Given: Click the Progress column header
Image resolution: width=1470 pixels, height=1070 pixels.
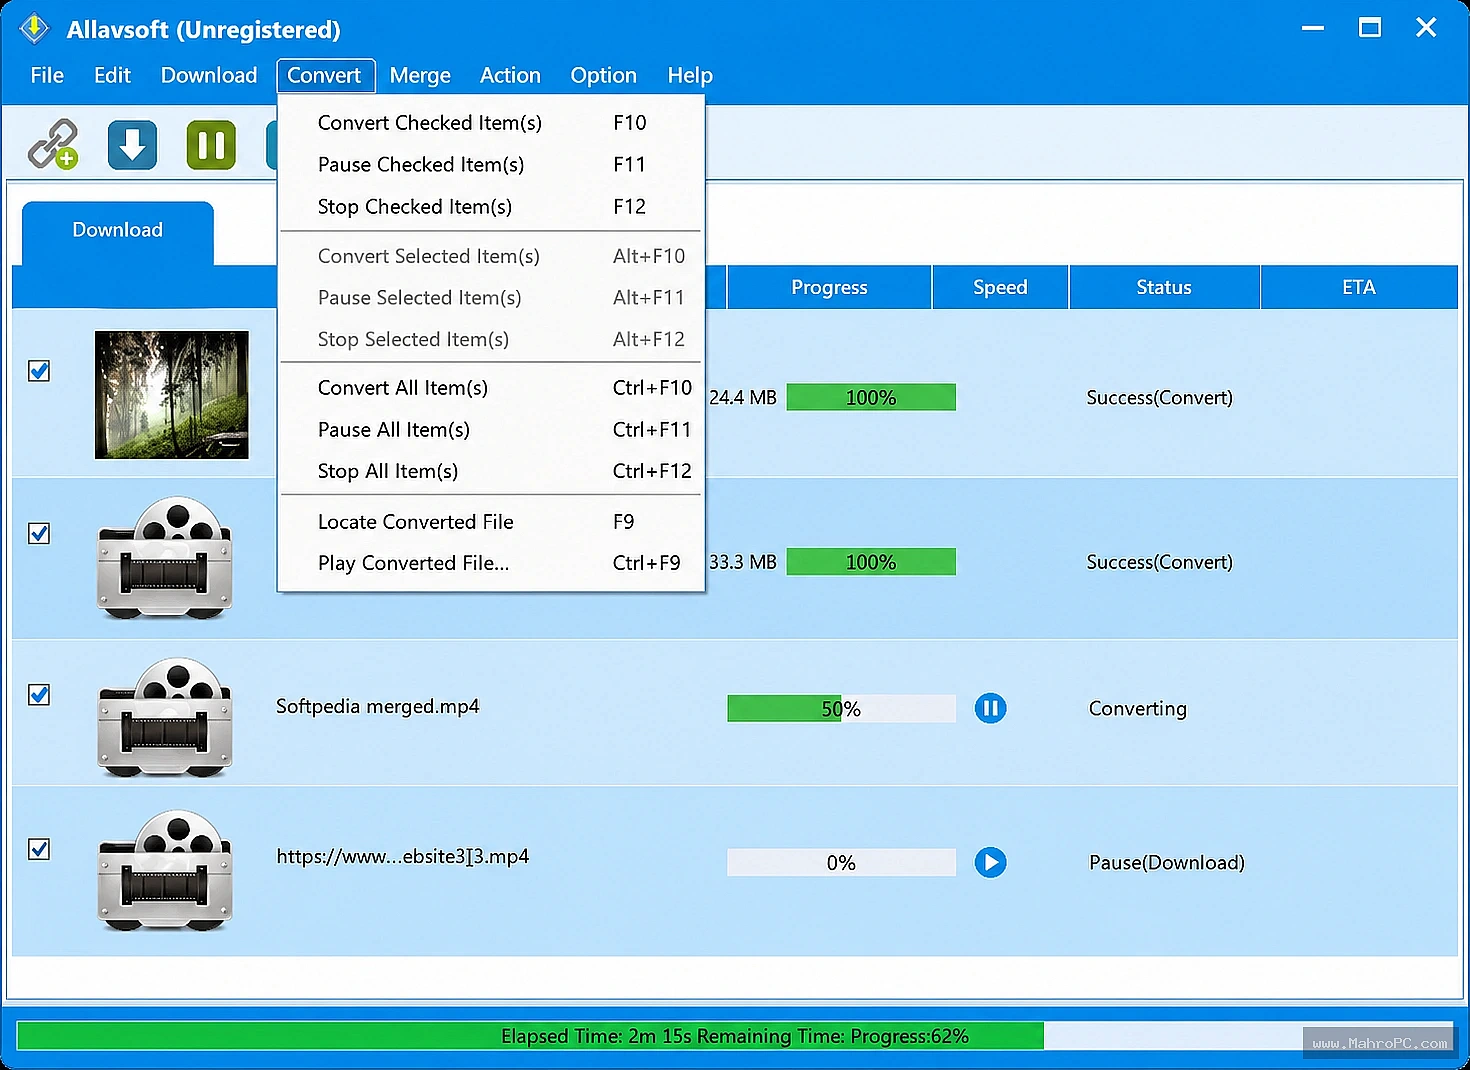Looking at the screenshot, I should click(x=830, y=287).
